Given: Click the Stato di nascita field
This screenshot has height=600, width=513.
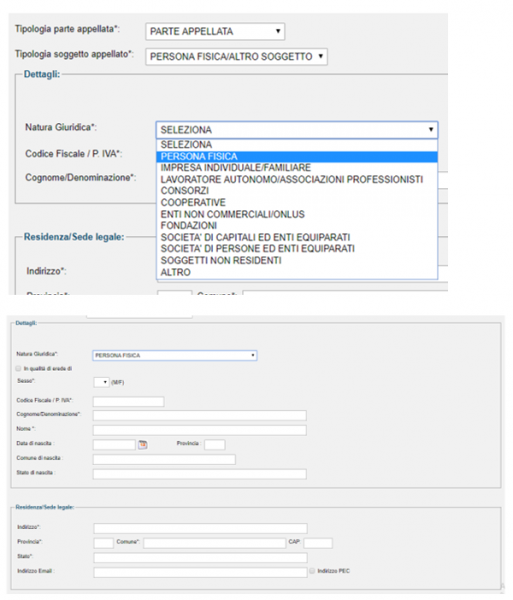Looking at the screenshot, I should point(200,474).
